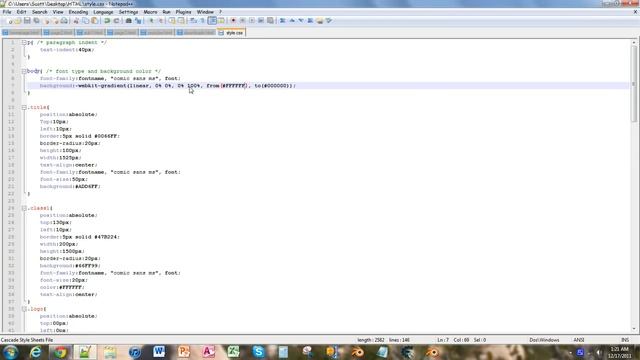Viewport: 640px width, 360px height.
Task: Open the ? help menu
Action: 220,12
